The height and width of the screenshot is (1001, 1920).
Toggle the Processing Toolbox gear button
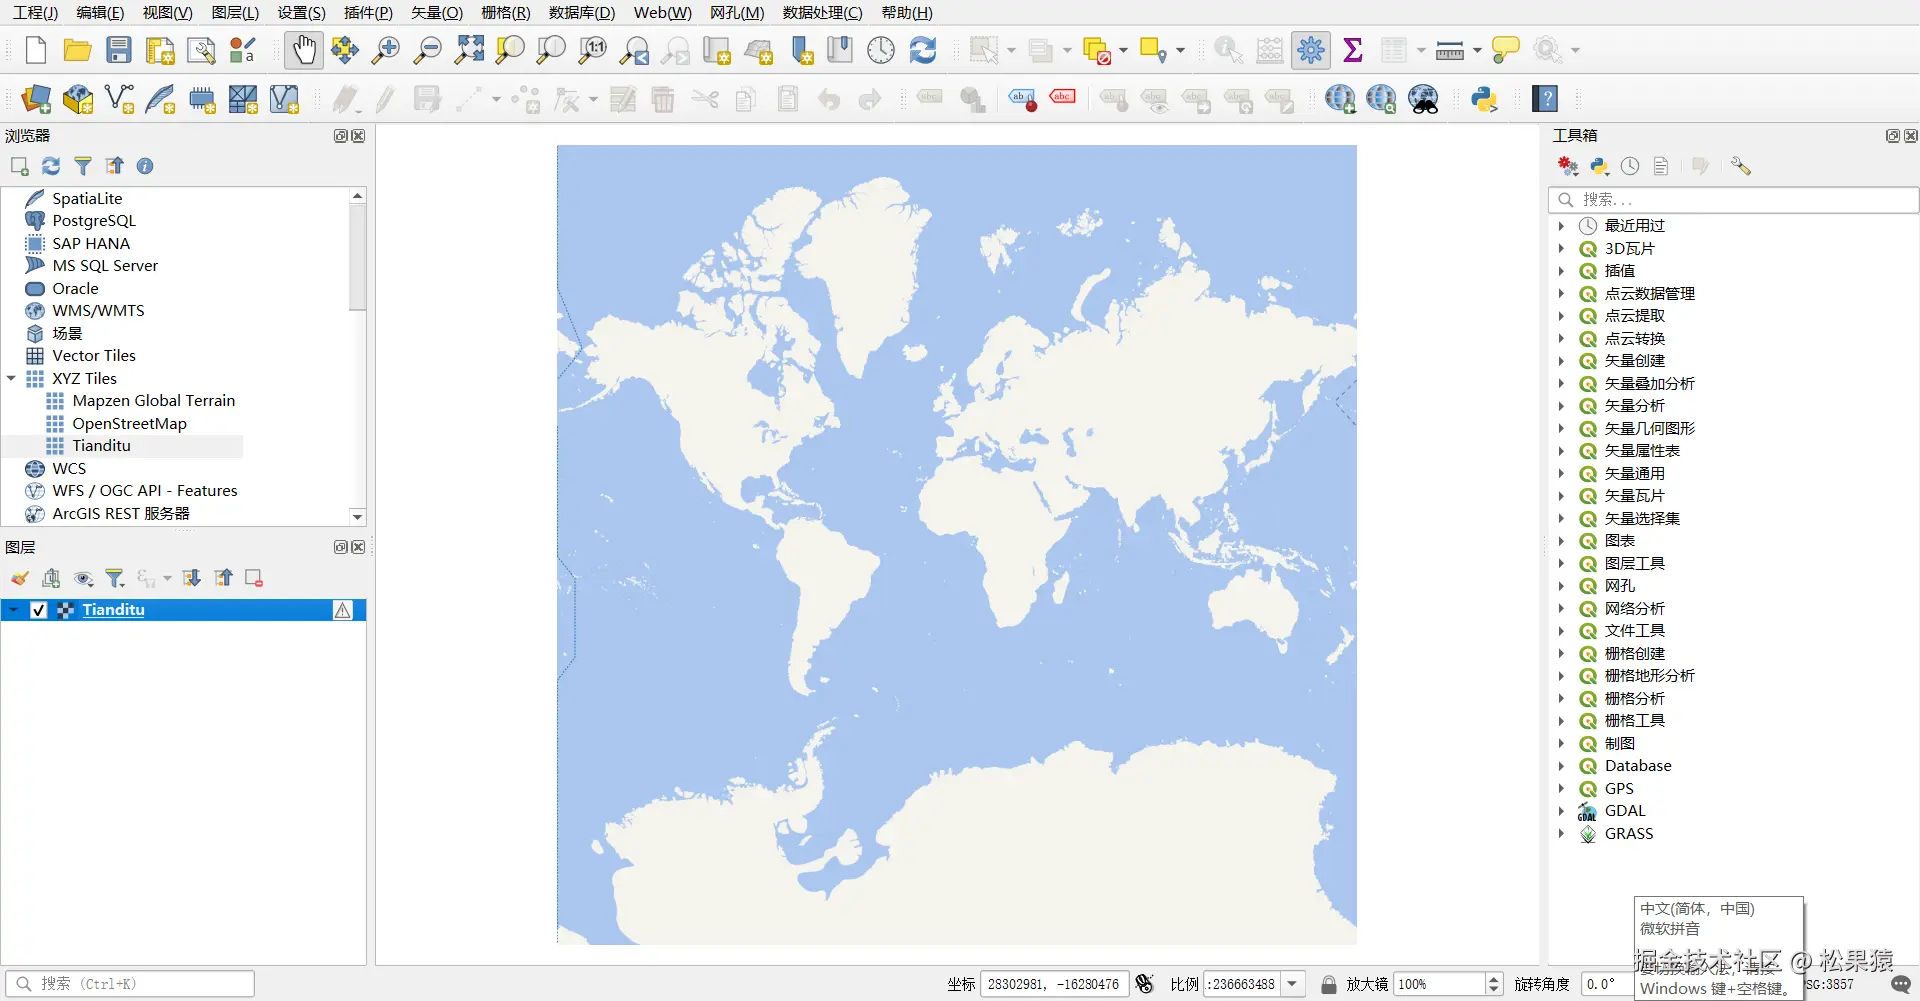pos(1311,50)
